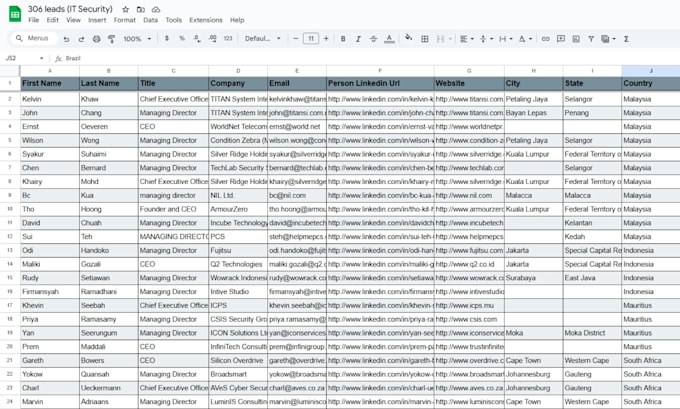
Task: Open the Google Sheets home icon
Action: tap(15, 14)
